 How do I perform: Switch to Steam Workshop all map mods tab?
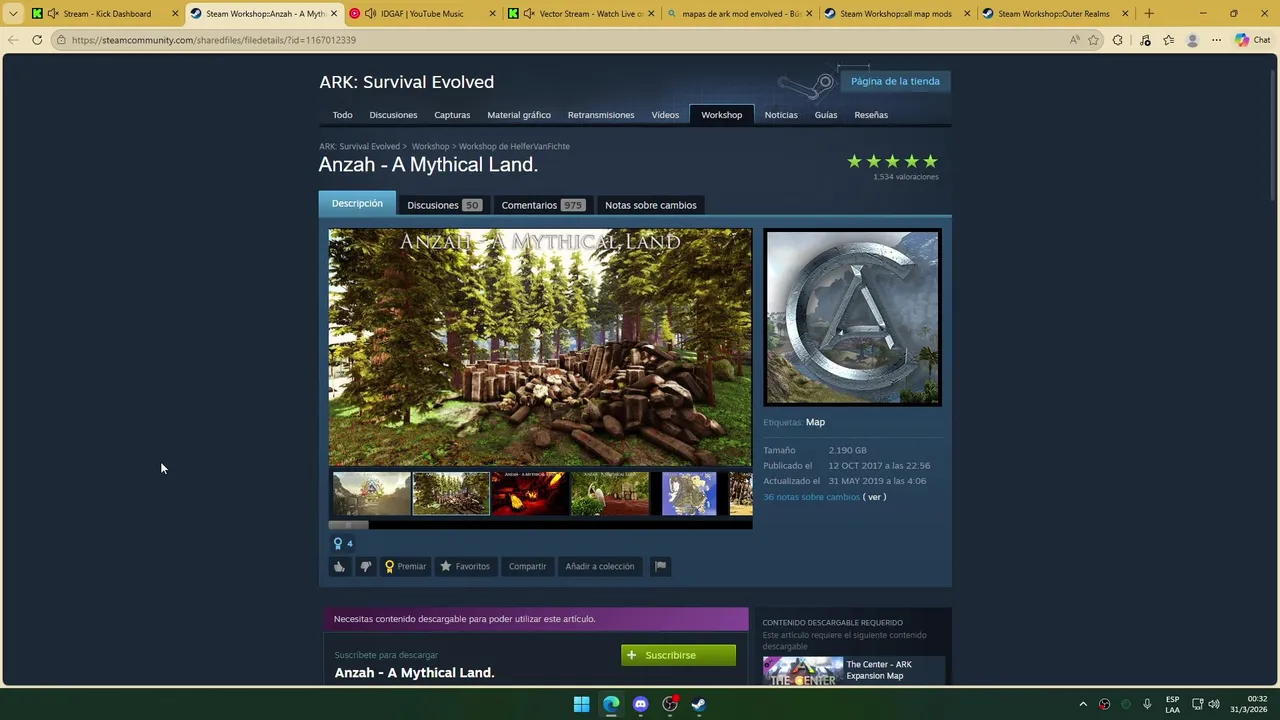897,14
